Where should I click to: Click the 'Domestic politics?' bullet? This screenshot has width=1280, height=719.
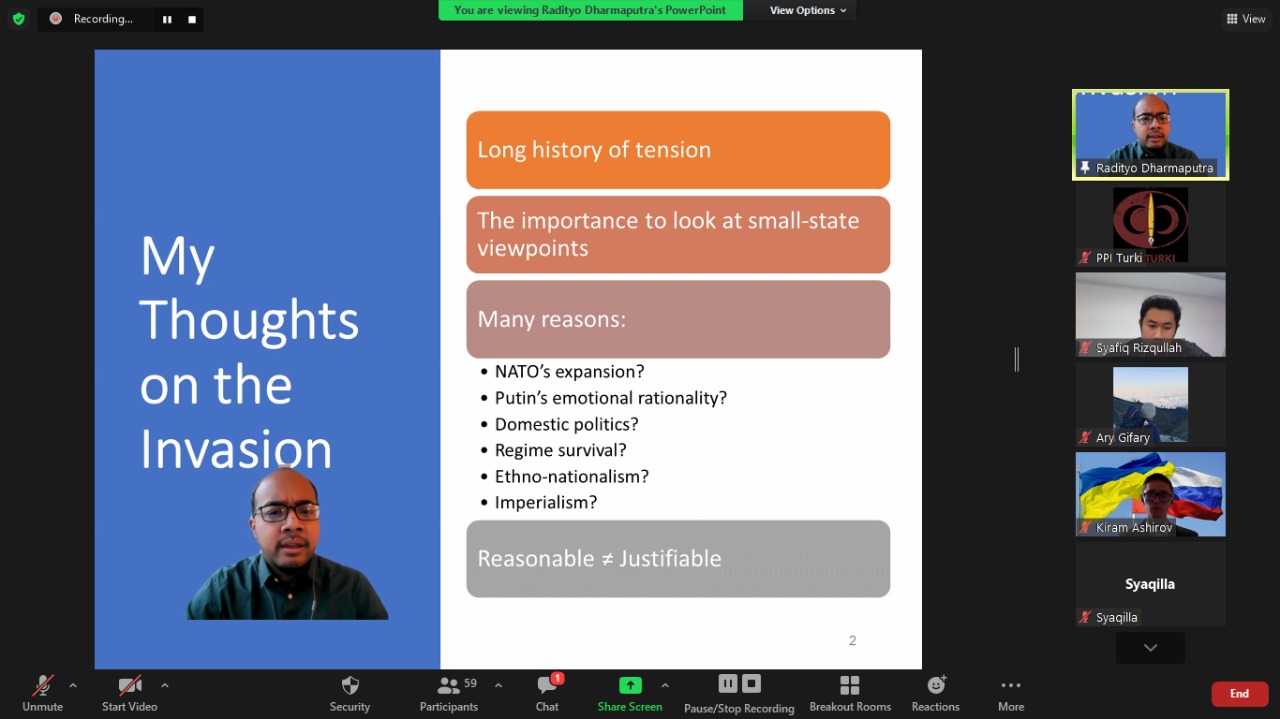click(566, 424)
